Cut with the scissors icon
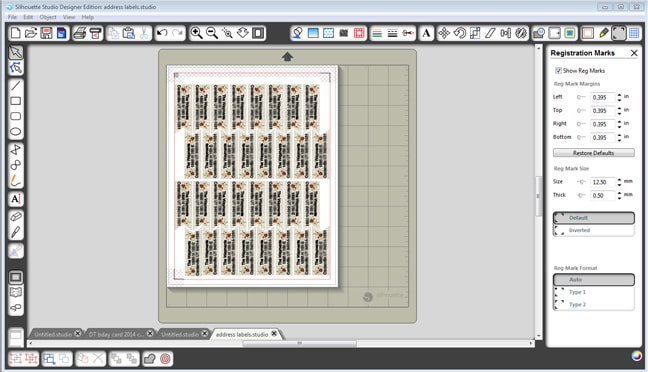The image size is (648, 372). click(144, 33)
